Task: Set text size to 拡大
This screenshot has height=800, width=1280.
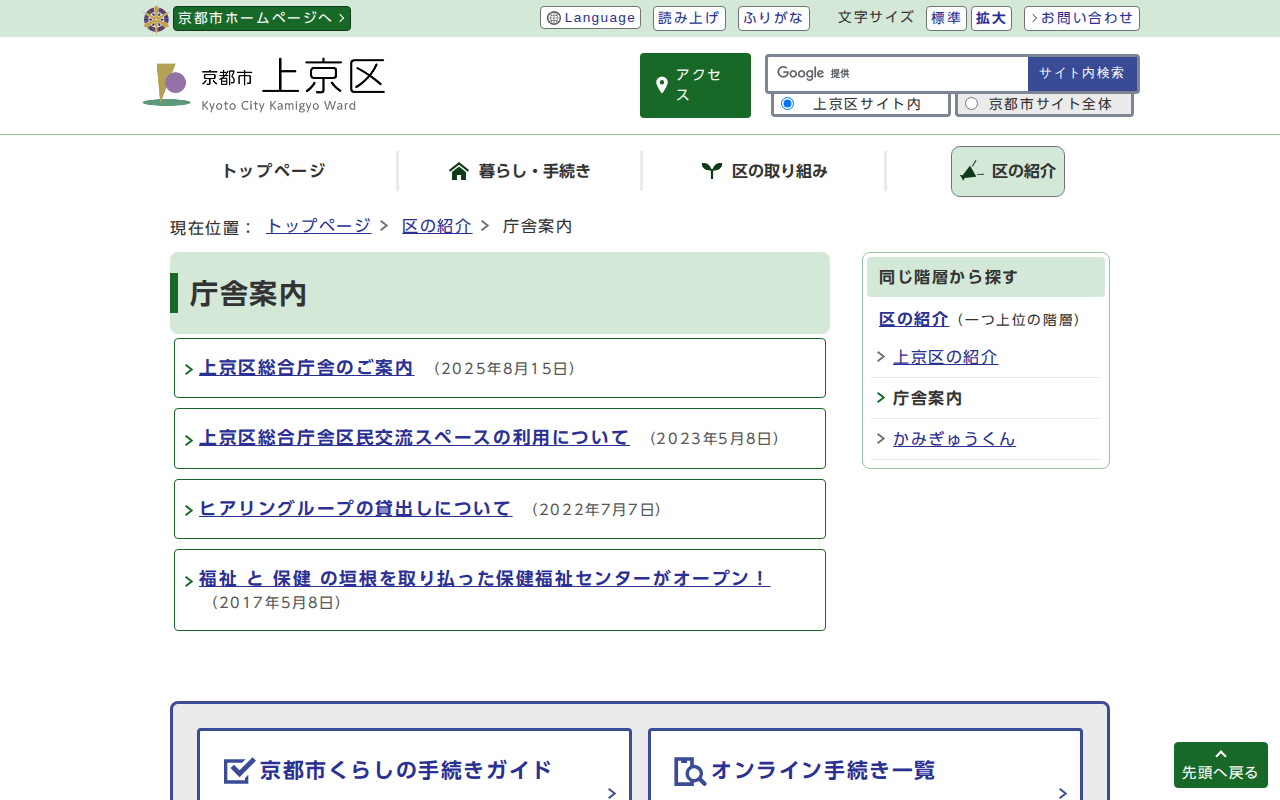Action: click(x=991, y=18)
